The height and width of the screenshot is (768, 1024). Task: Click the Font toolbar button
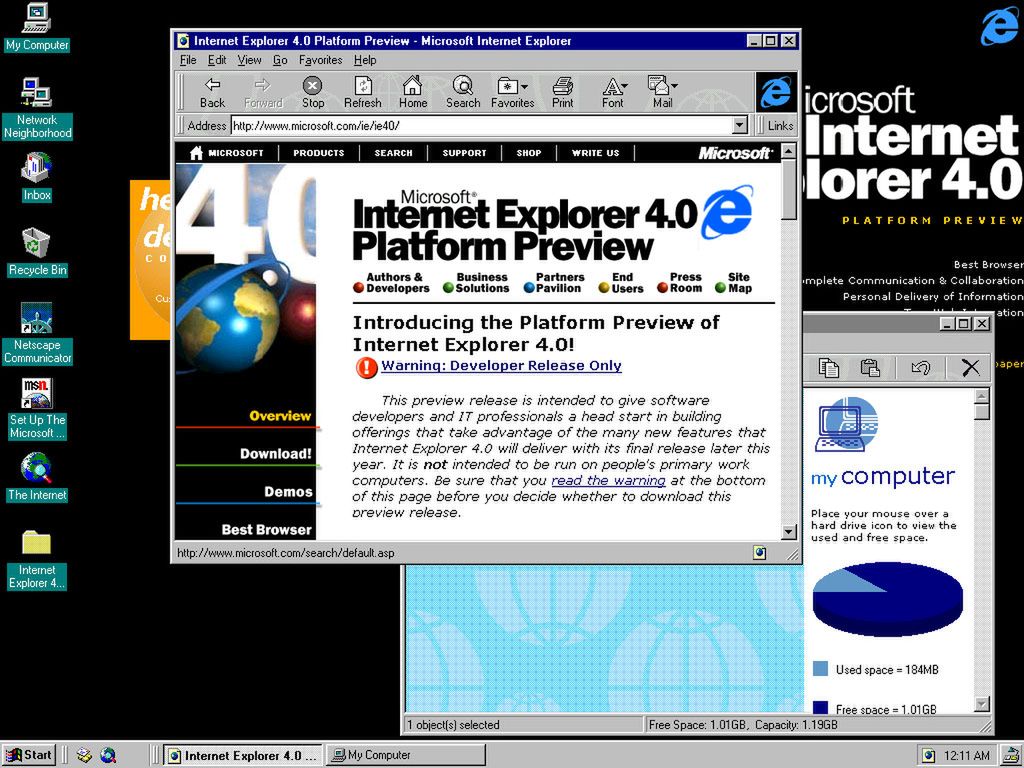pyautogui.click(x=613, y=93)
